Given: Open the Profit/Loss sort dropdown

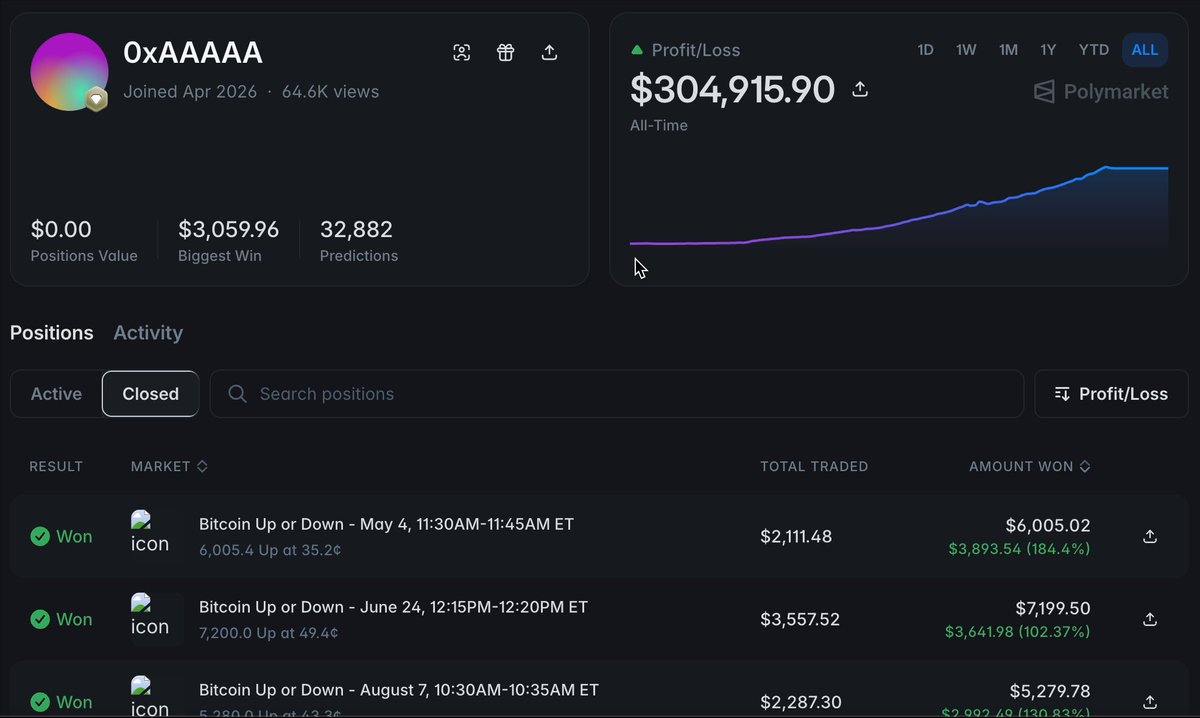Looking at the screenshot, I should pyautogui.click(x=1111, y=394).
